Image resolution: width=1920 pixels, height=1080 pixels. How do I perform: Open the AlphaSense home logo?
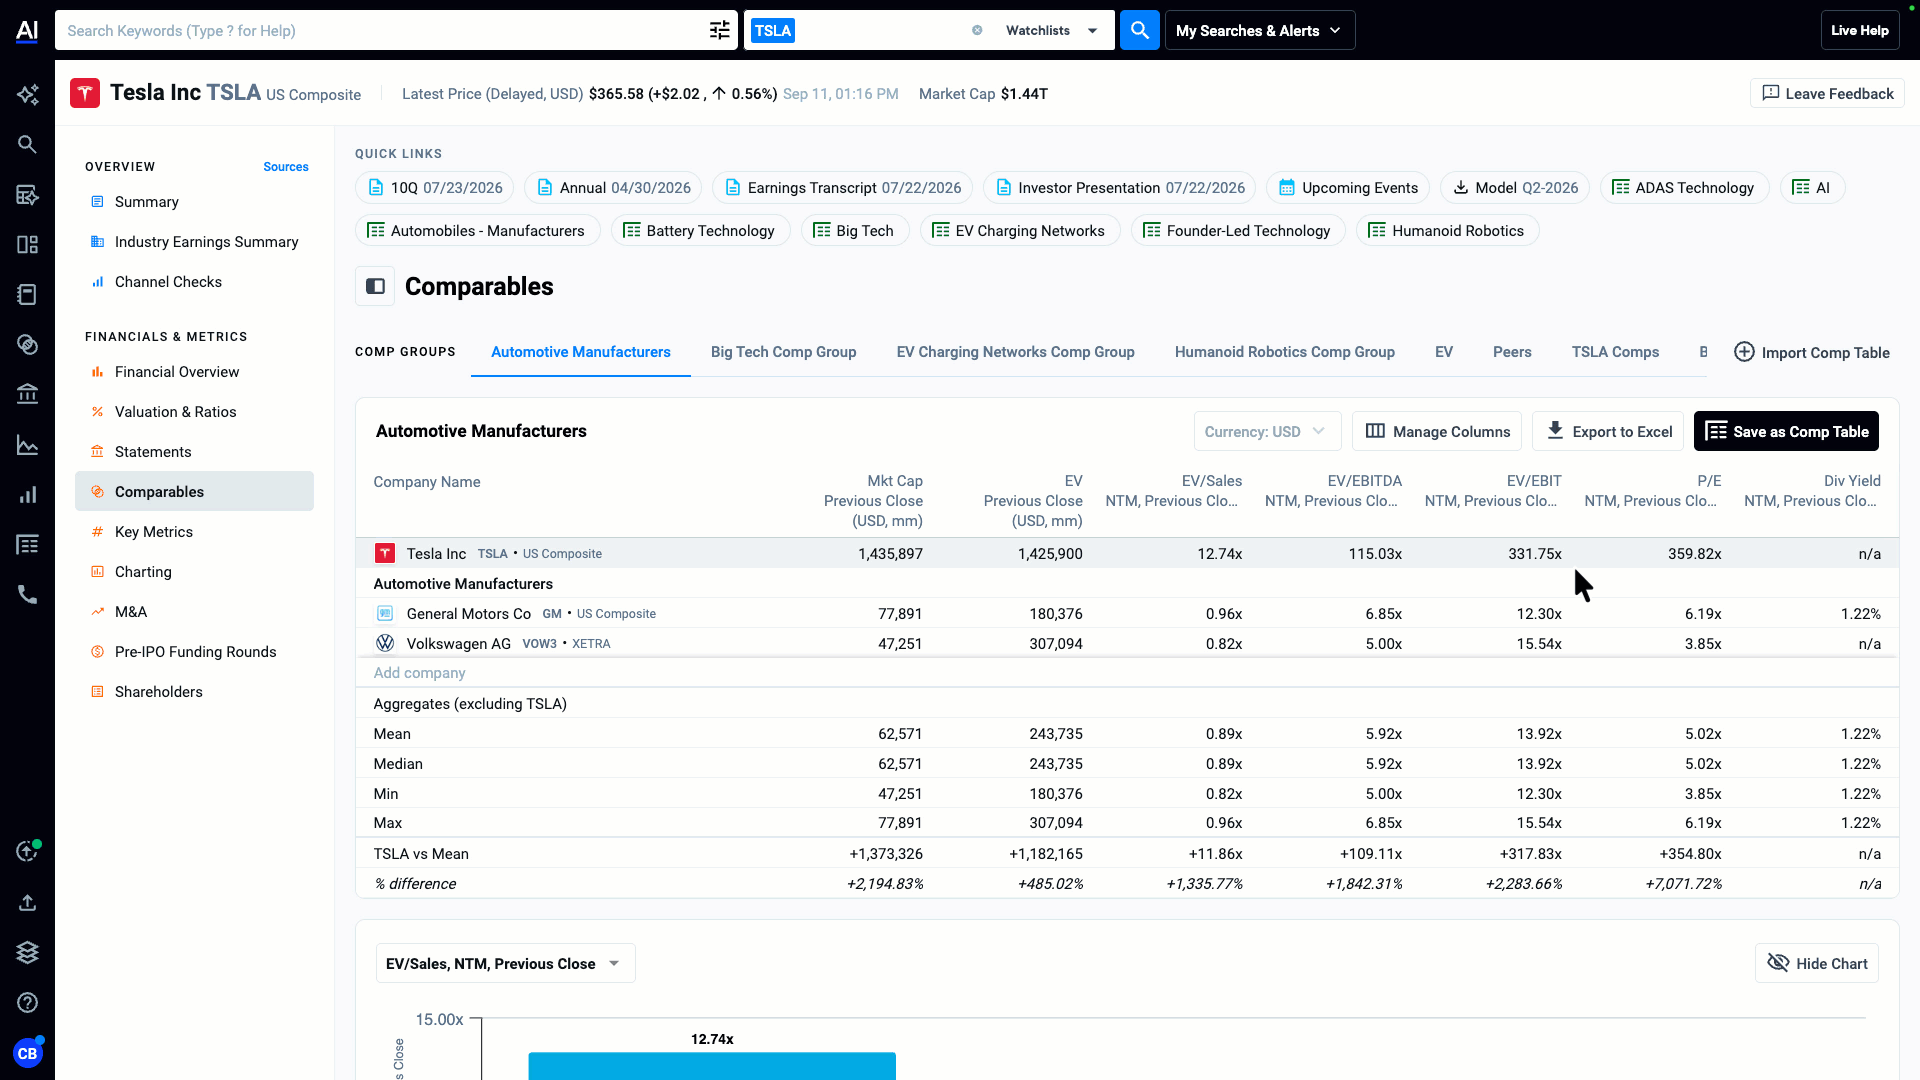click(x=27, y=30)
